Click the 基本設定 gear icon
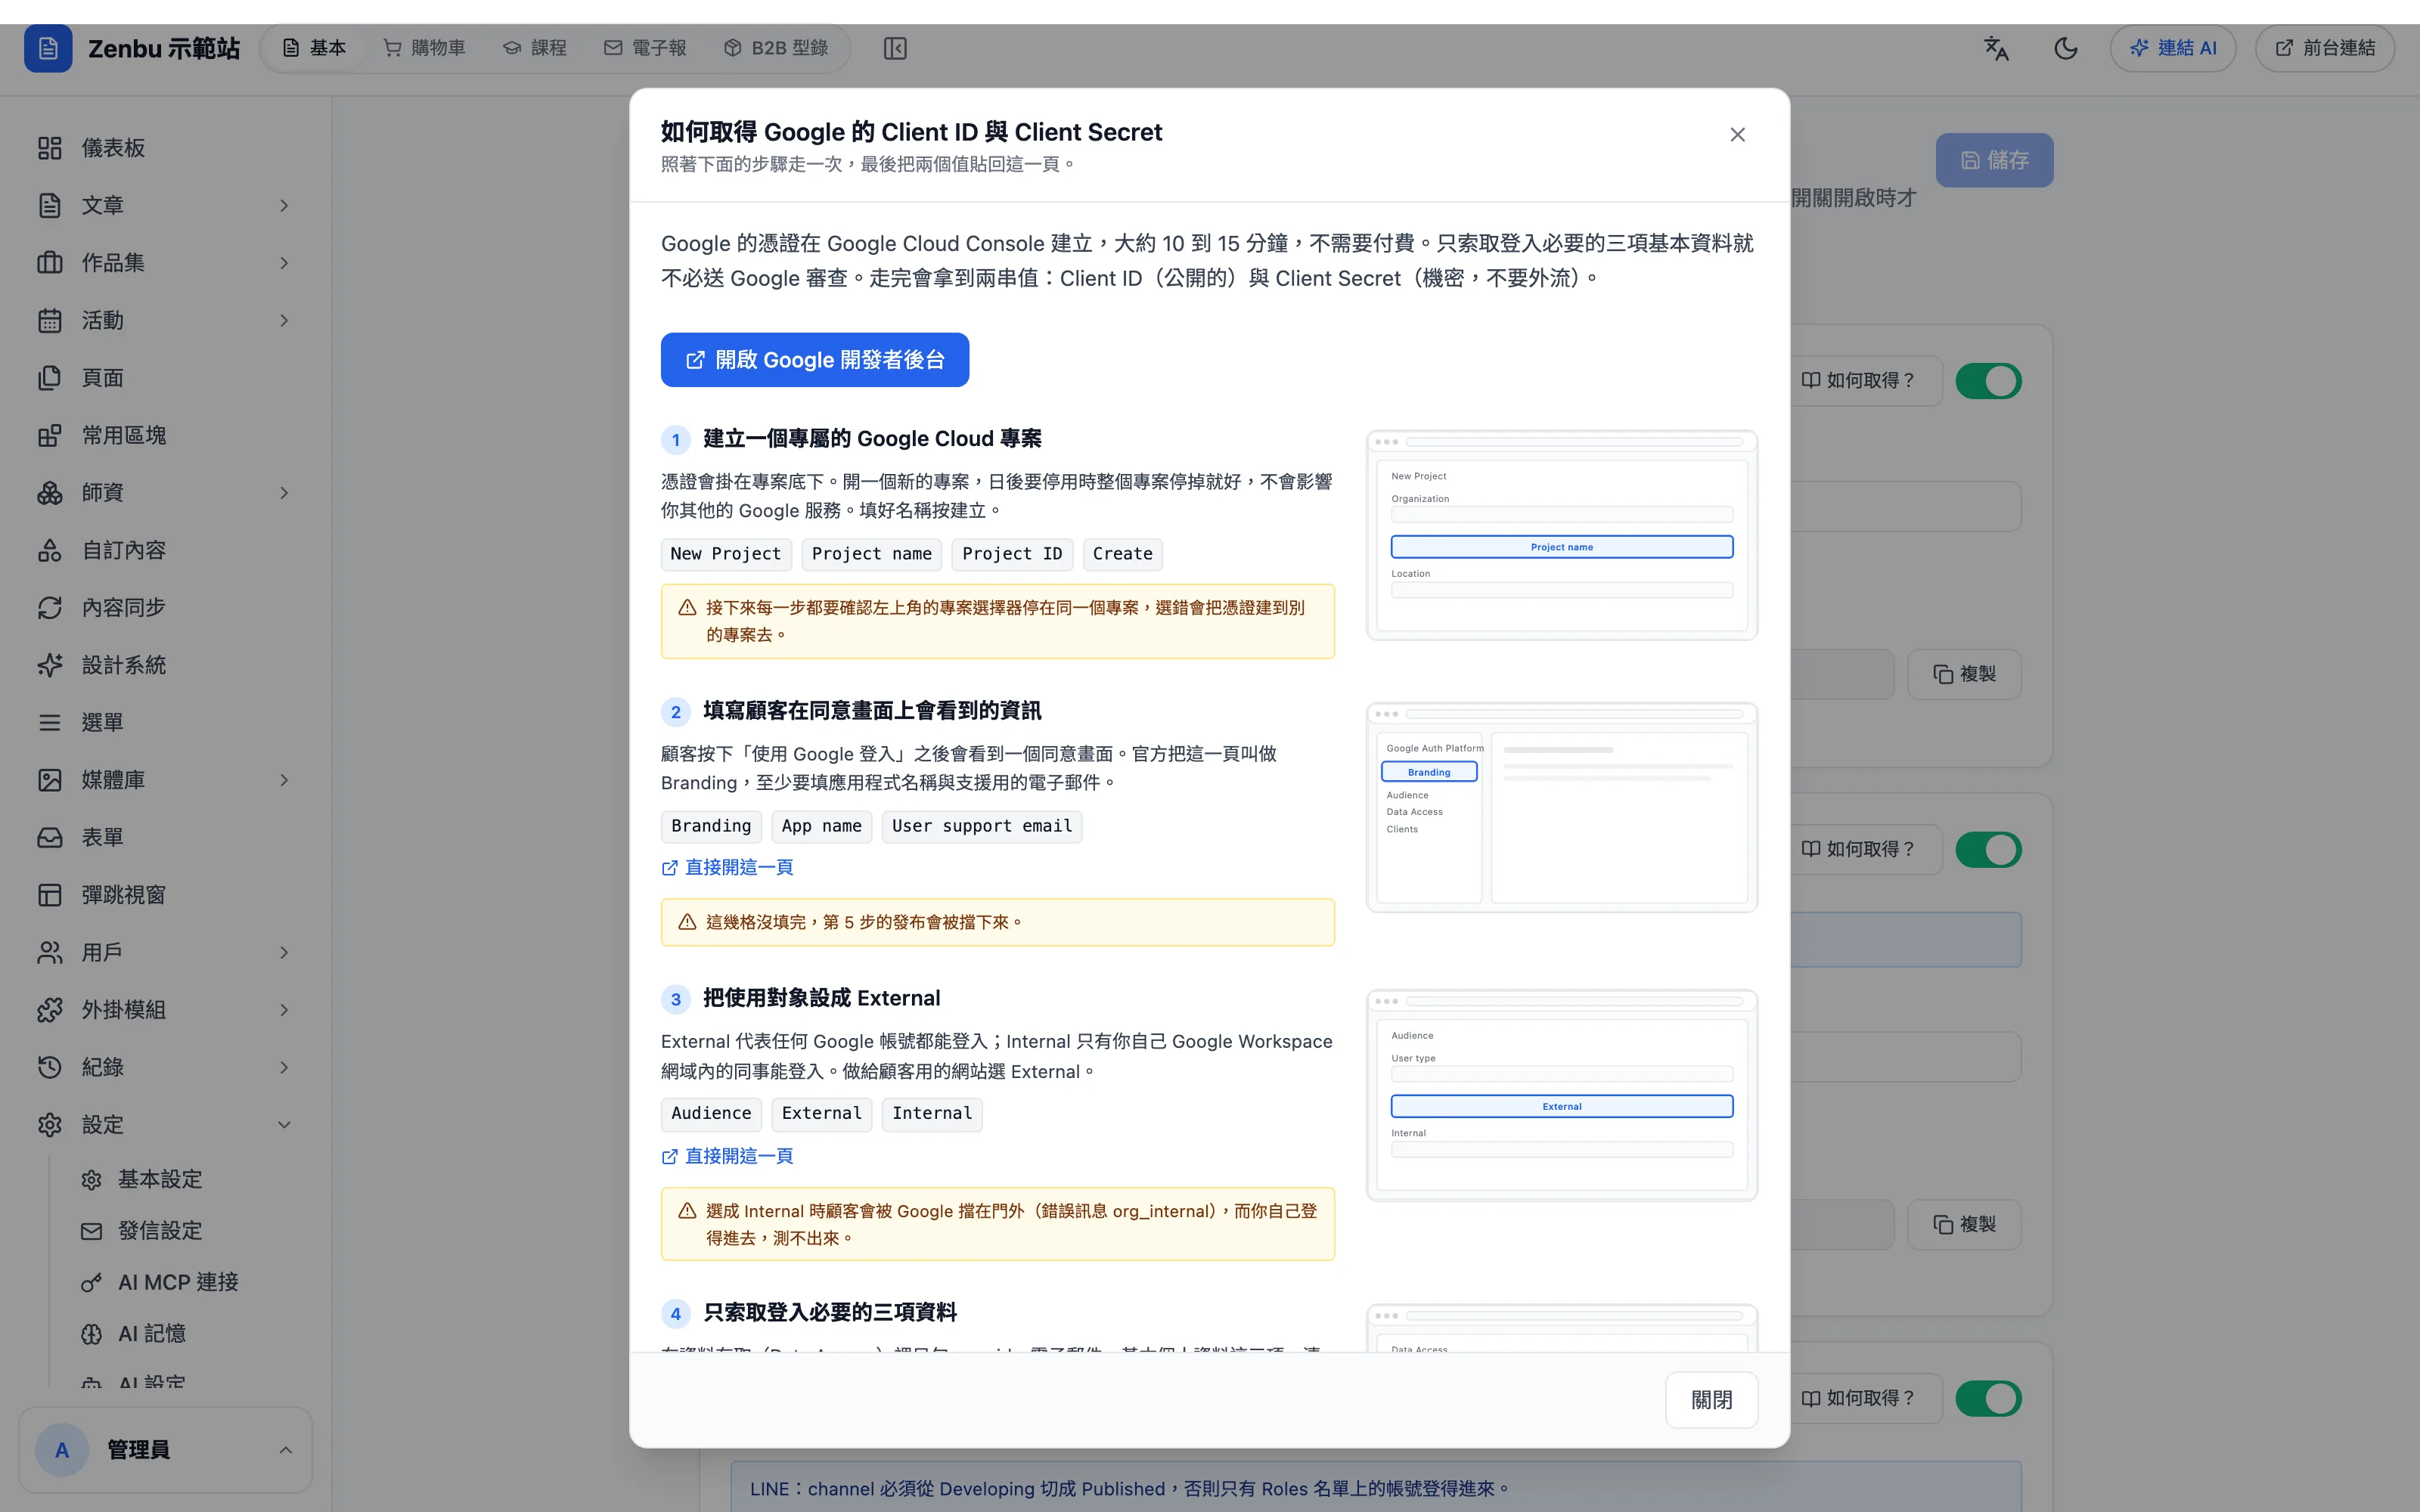This screenshot has height=1512, width=2420. pos(92,1180)
